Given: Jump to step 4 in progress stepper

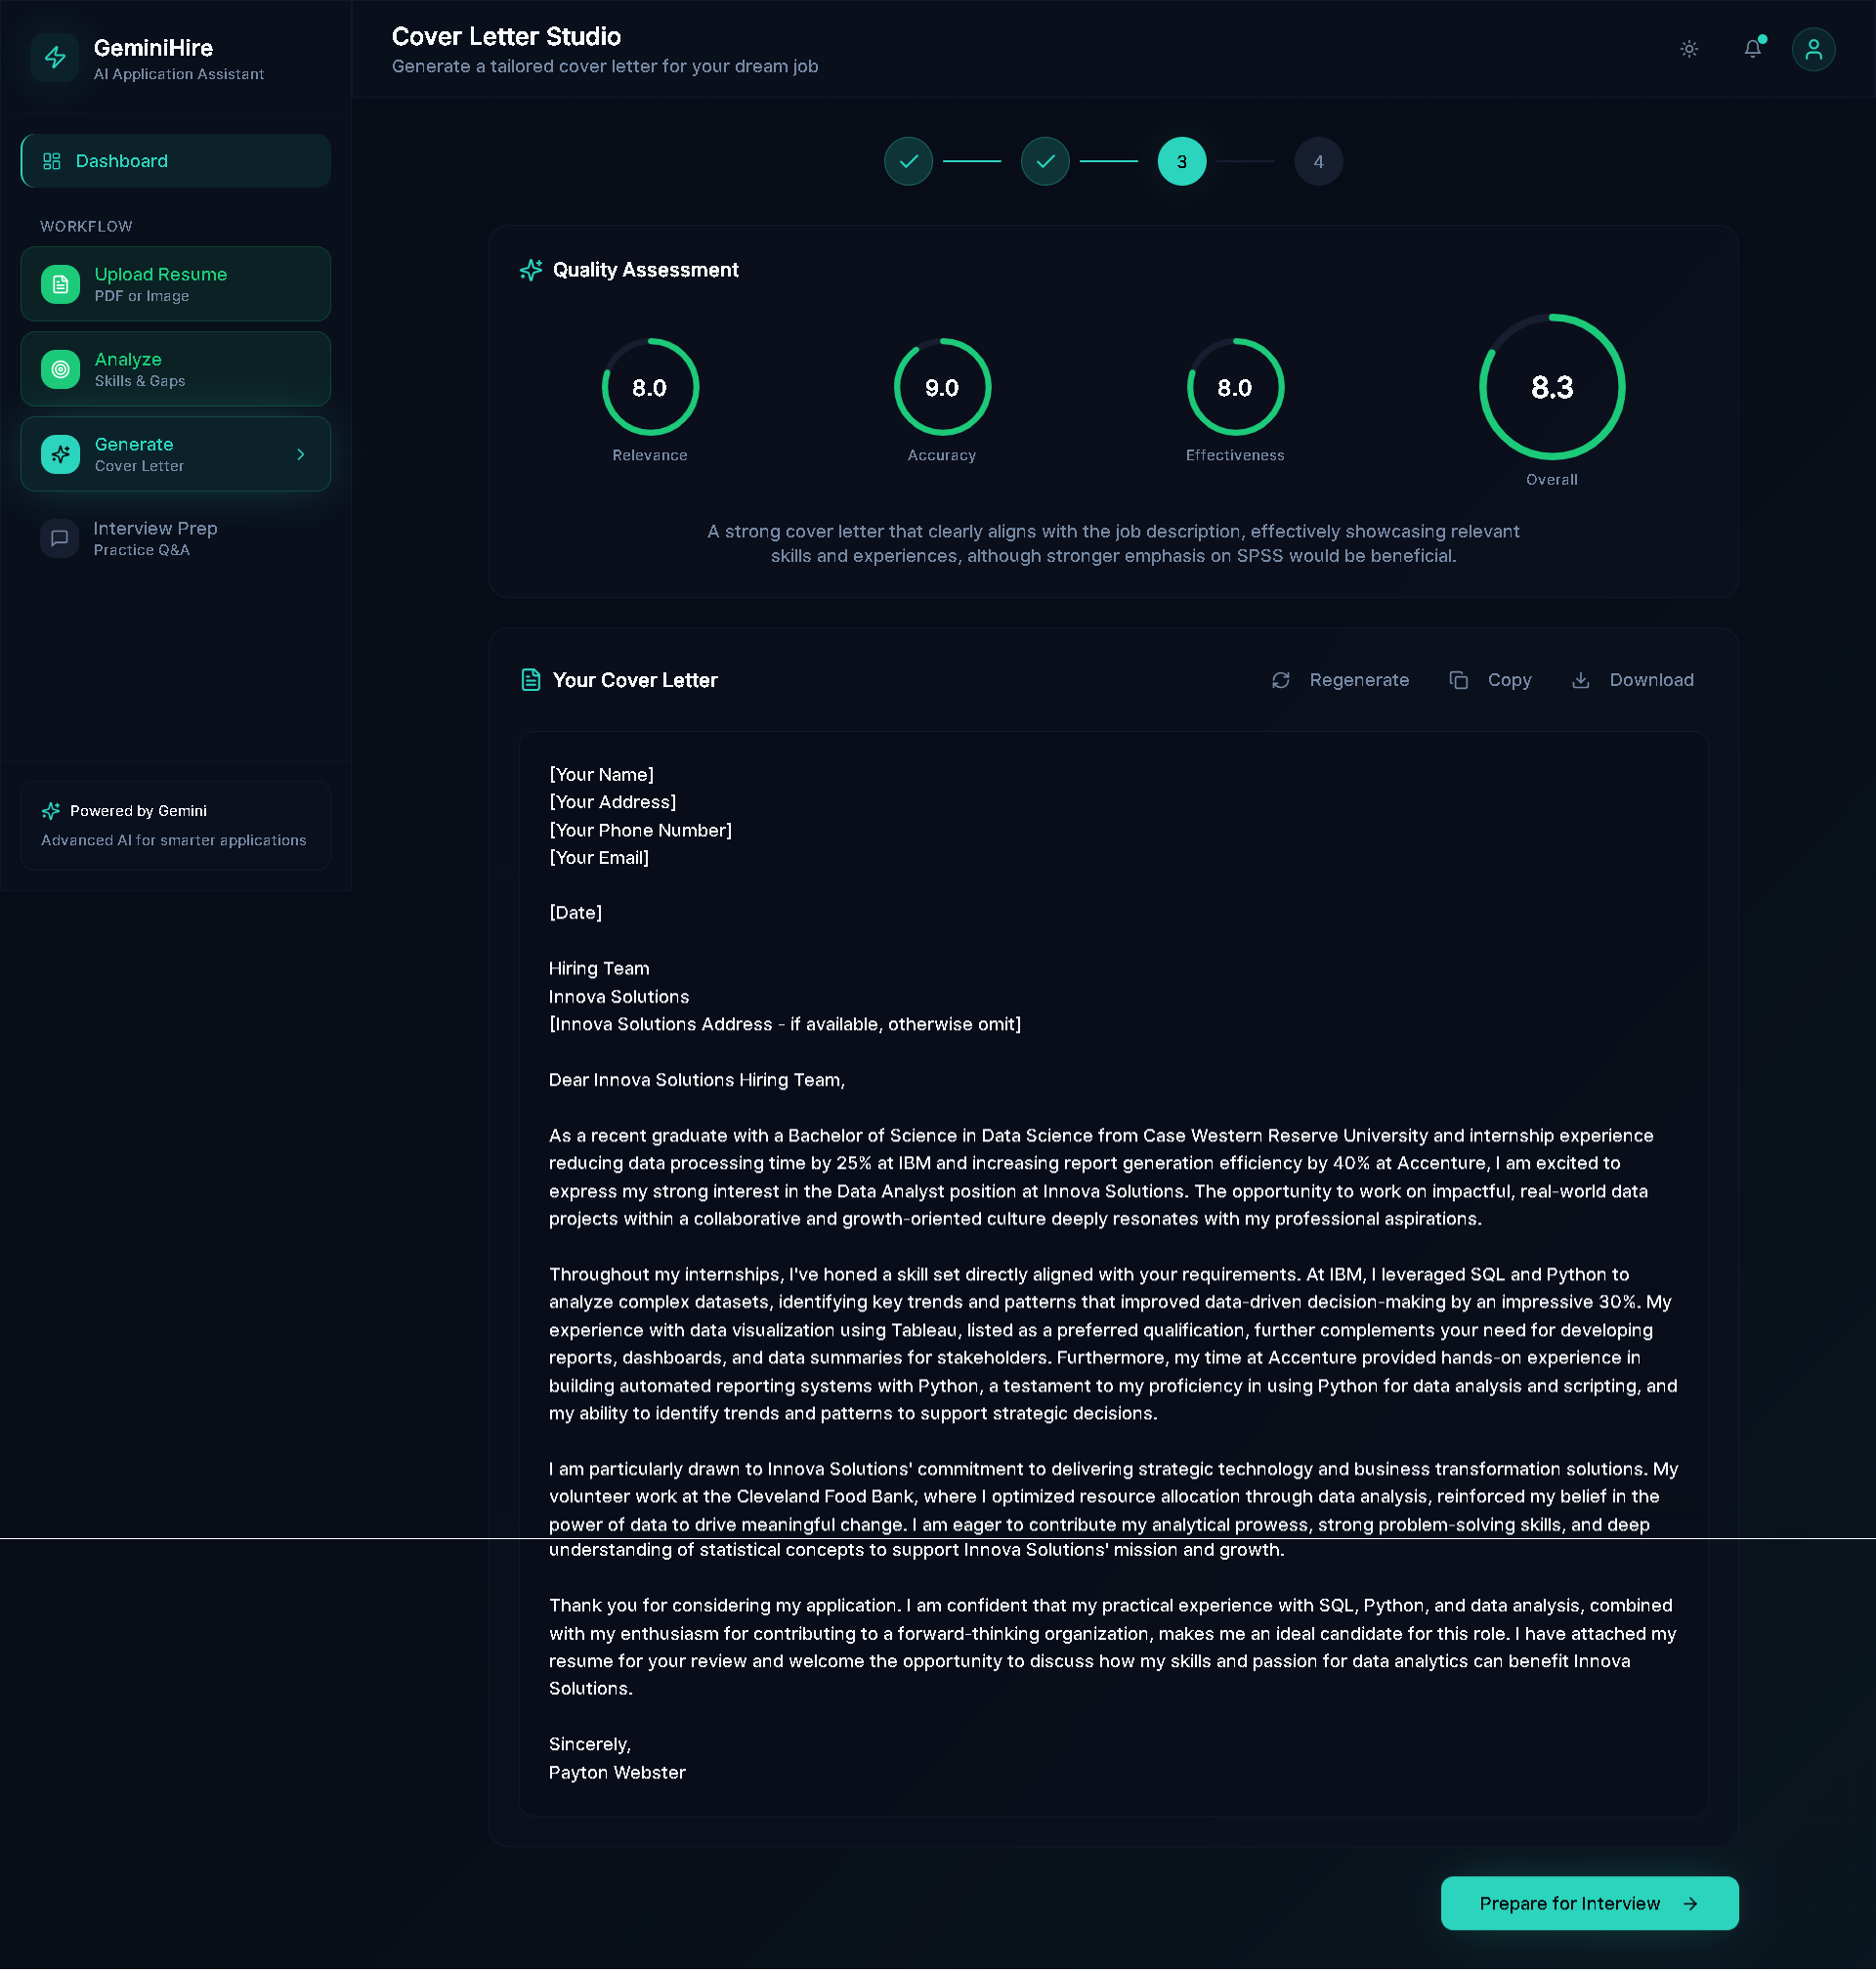Looking at the screenshot, I should pyautogui.click(x=1318, y=162).
